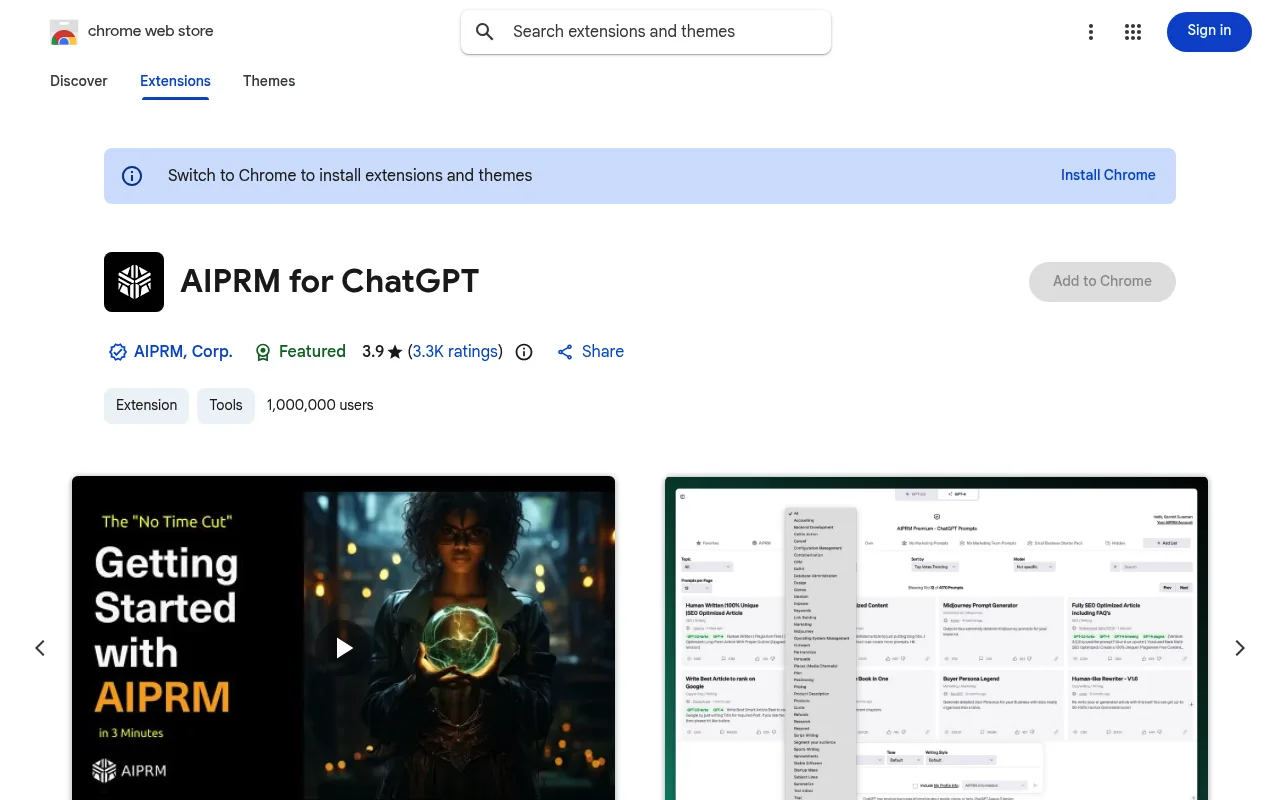This screenshot has width=1280, height=800.
Task: Click the Switch to Chrome banner text
Action: [350, 176]
